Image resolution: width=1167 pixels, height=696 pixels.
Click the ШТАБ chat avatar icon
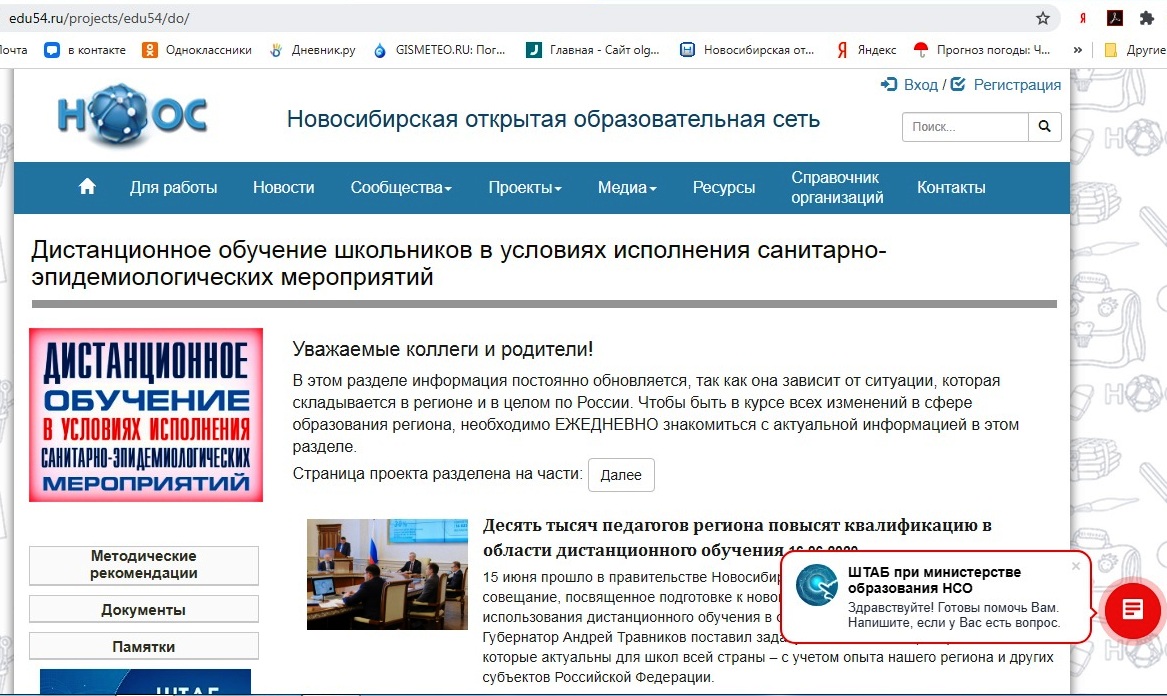[816, 585]
